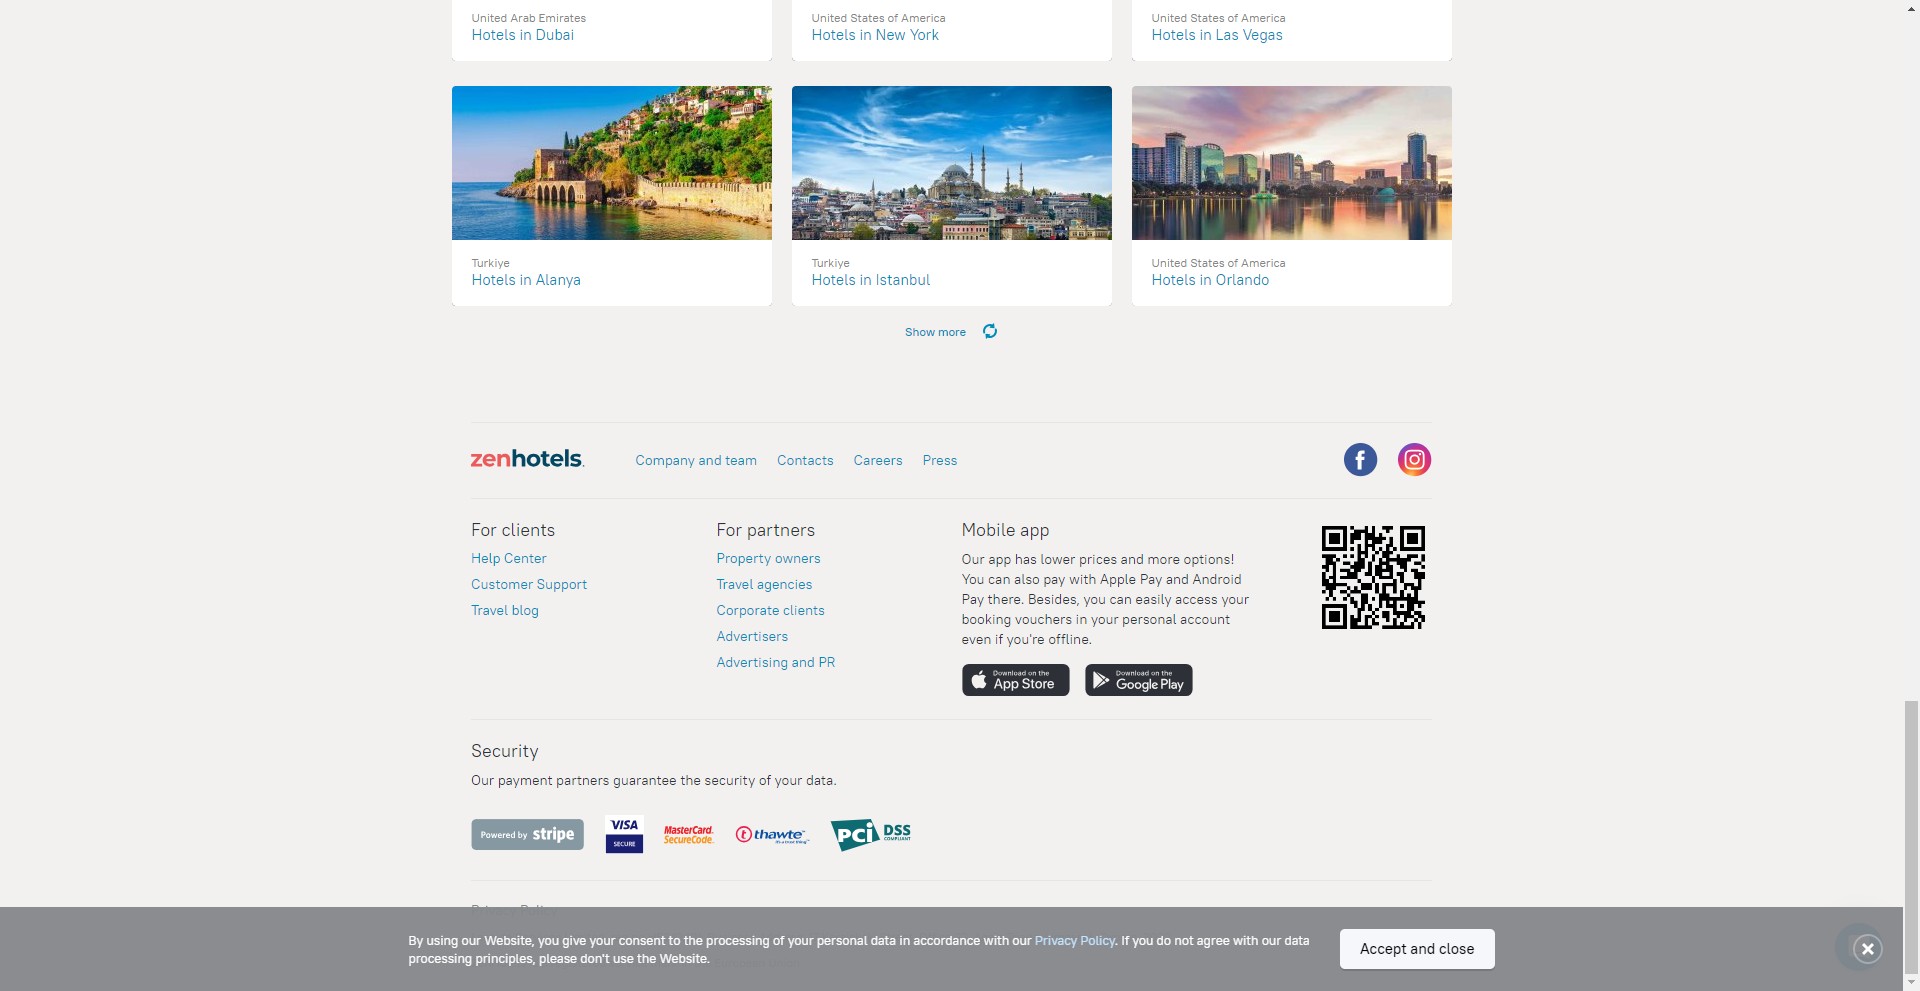This screenshot has height=991, width=1920.
Task: Open the Hotels in Alanya photo
Action: pos(612,163)
